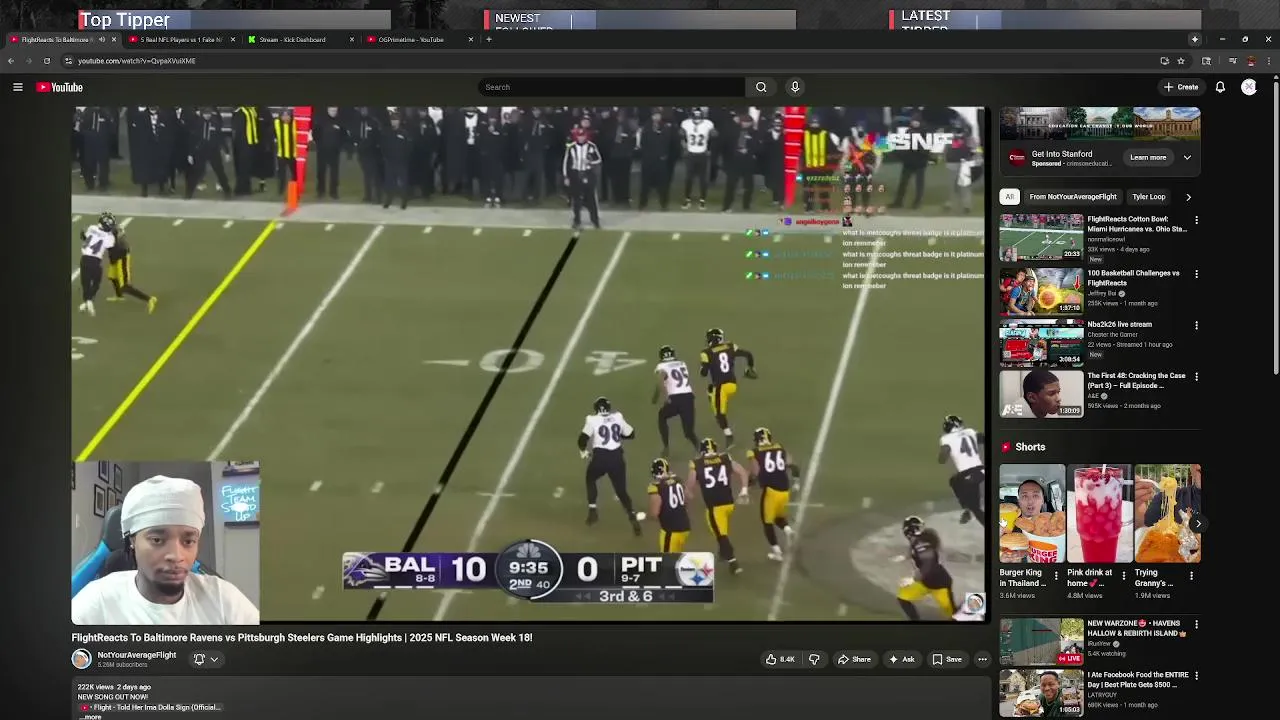This screenshot has height=720, width=1280.
Task: Open YouTube notifications bell
Action: [1220, 87]
